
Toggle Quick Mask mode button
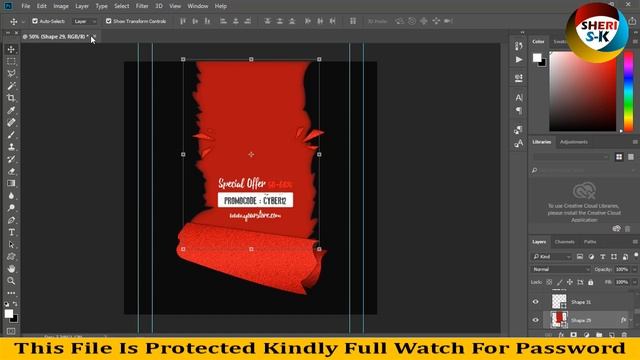(x=11, y=331)
